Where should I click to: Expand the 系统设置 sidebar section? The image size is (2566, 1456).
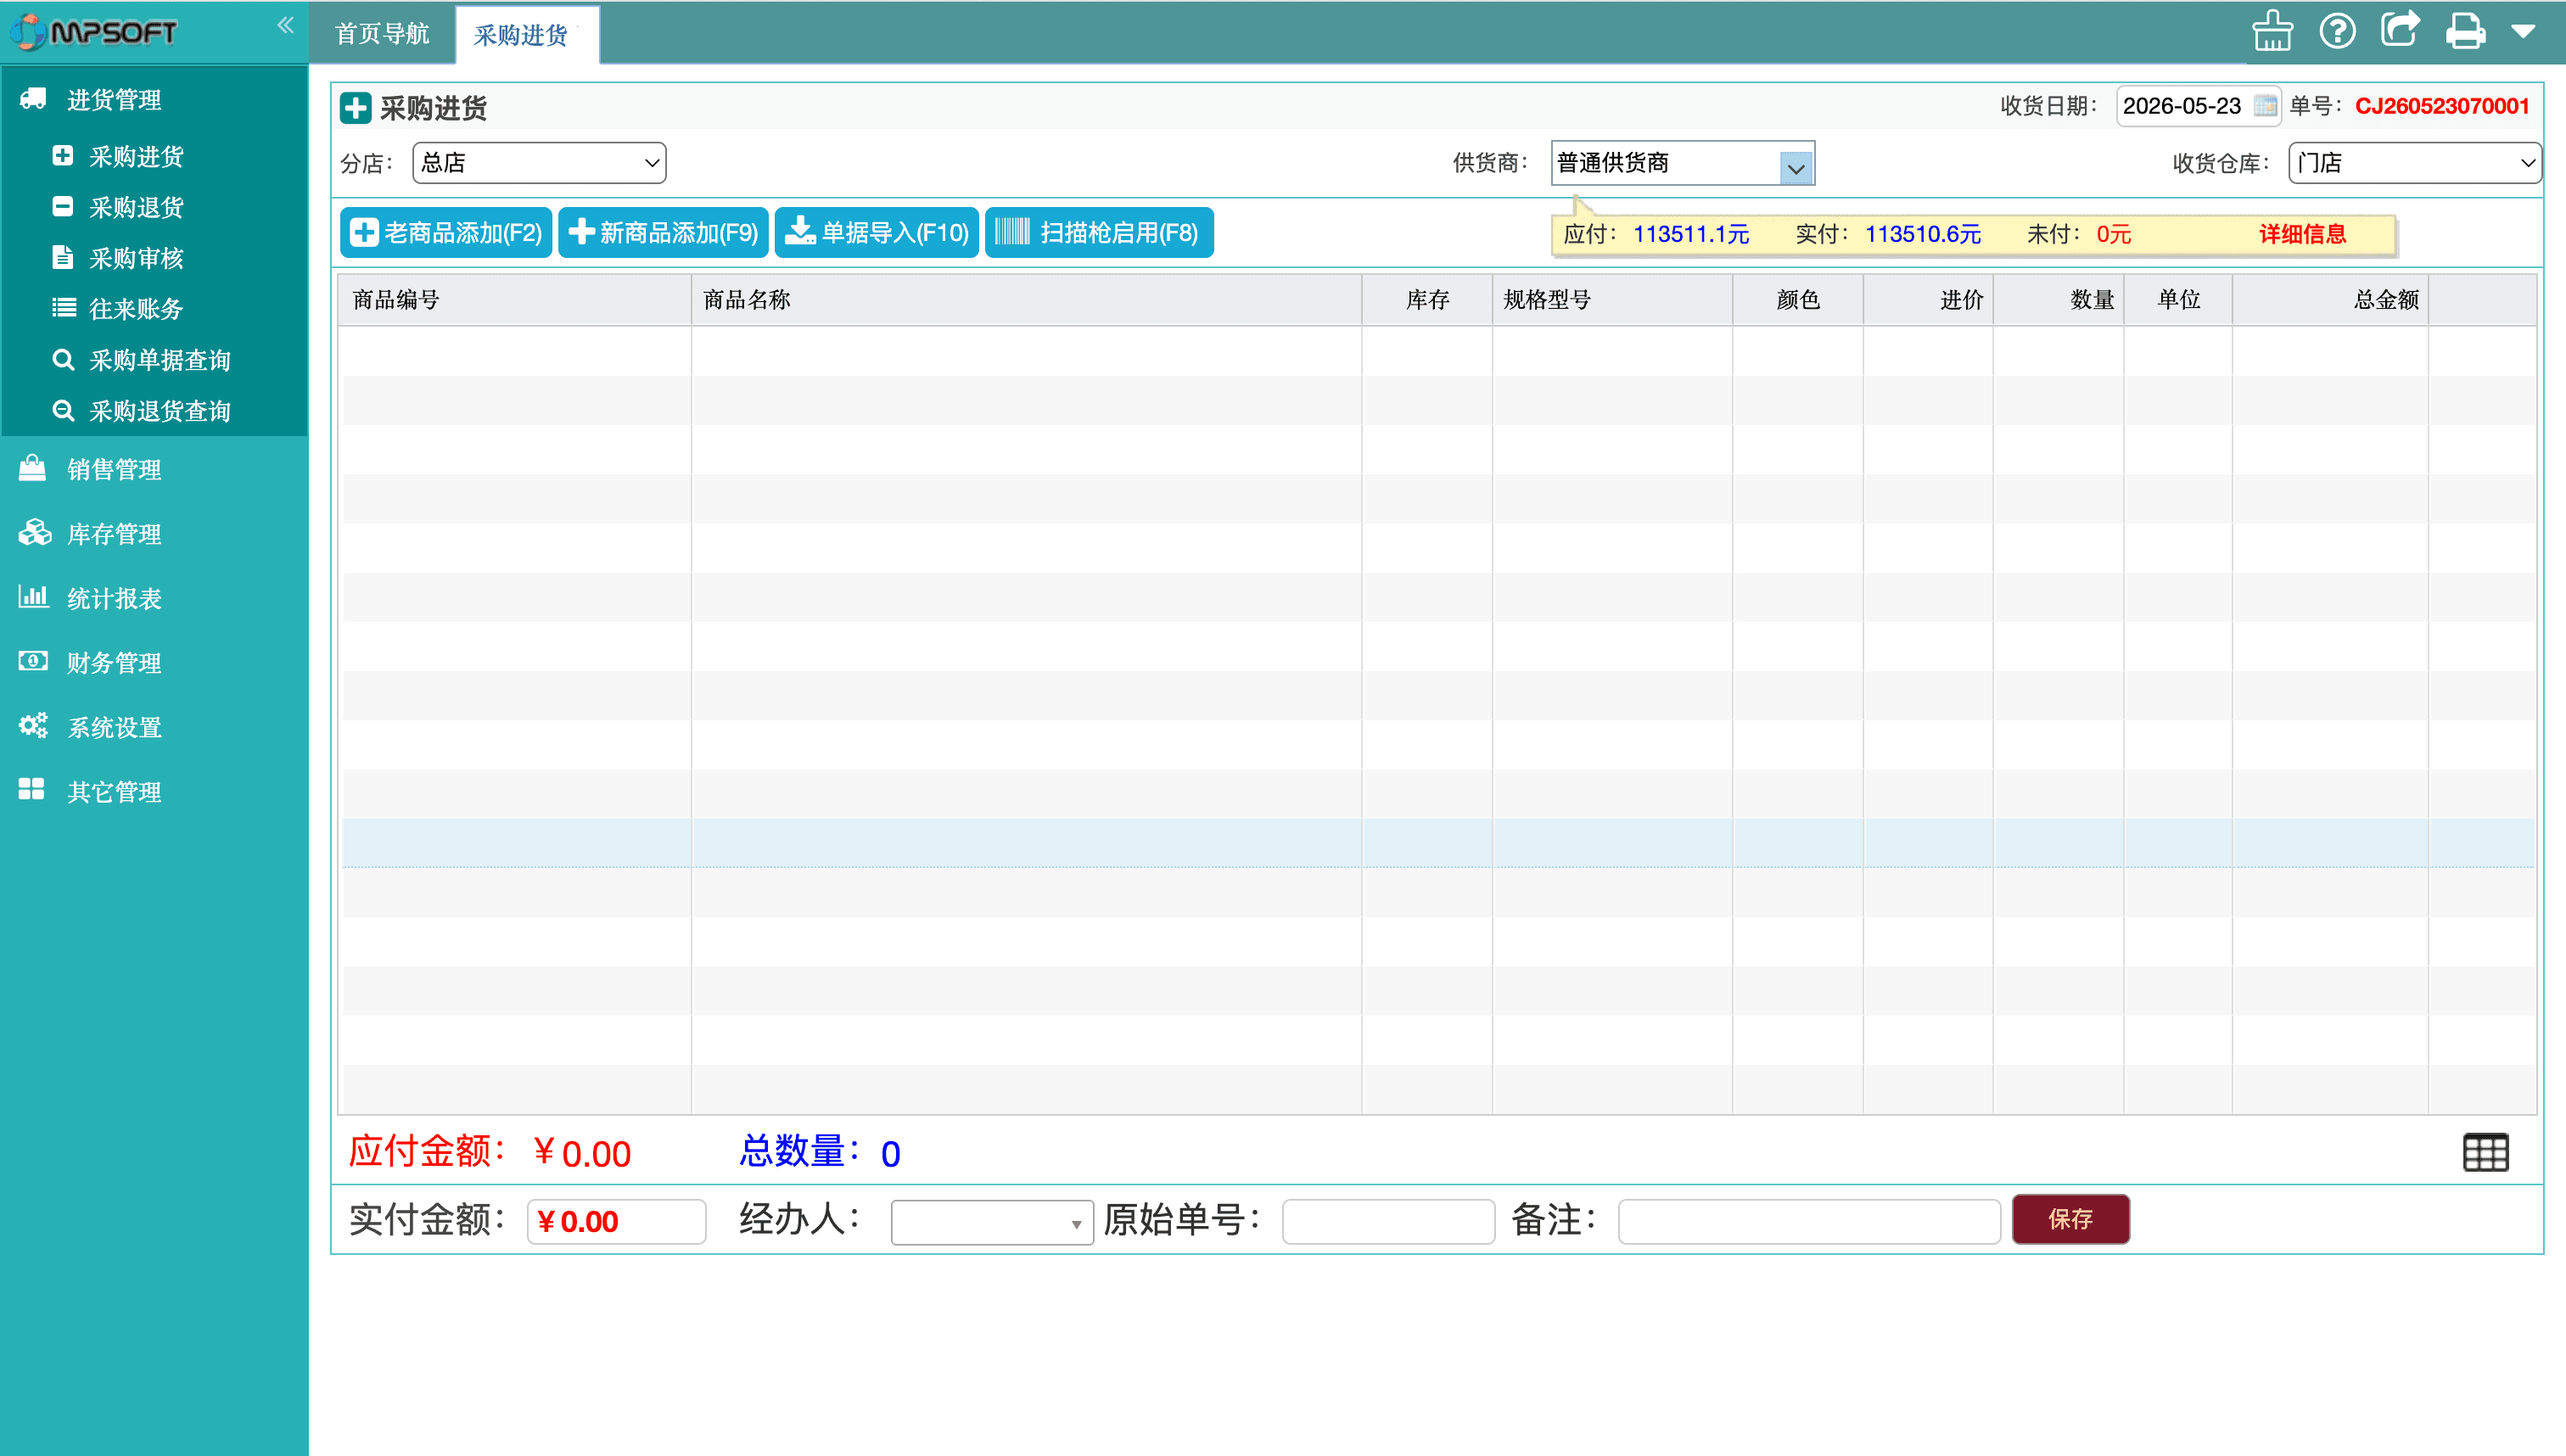click(x=154, y=727)
